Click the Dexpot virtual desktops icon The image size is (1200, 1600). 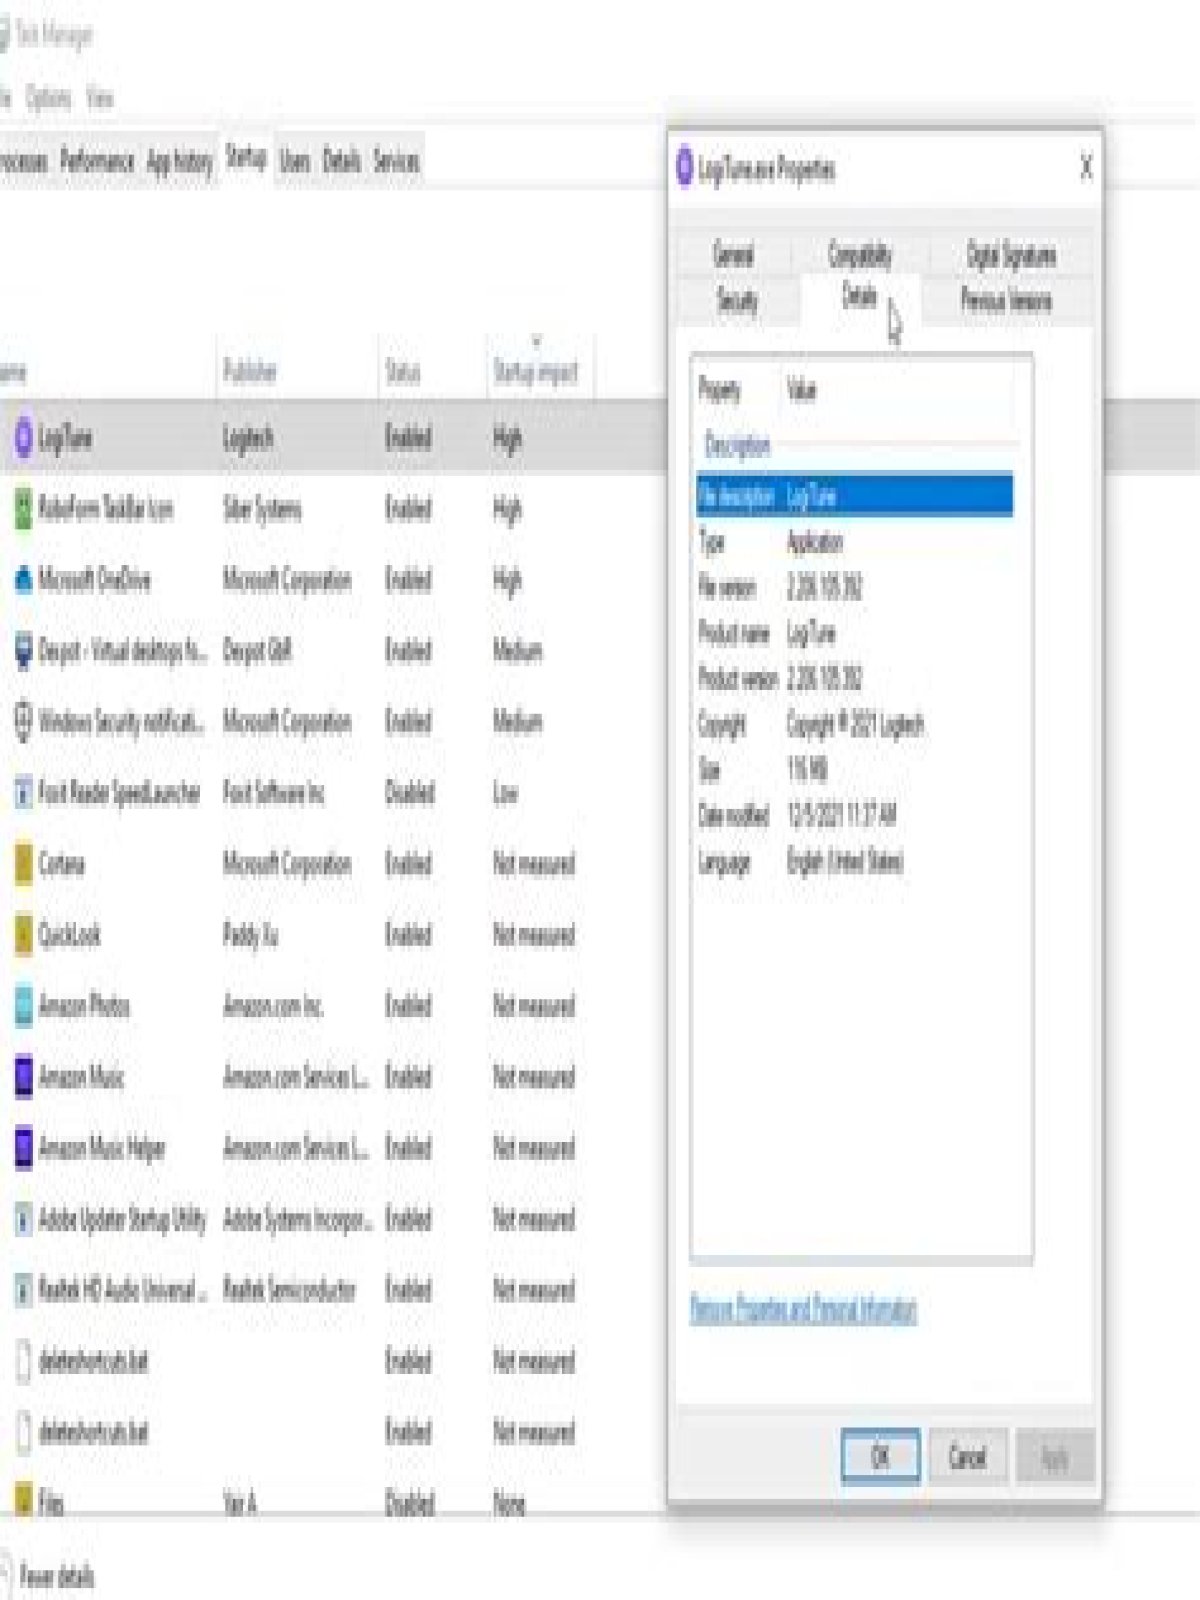tap(23, 651)
